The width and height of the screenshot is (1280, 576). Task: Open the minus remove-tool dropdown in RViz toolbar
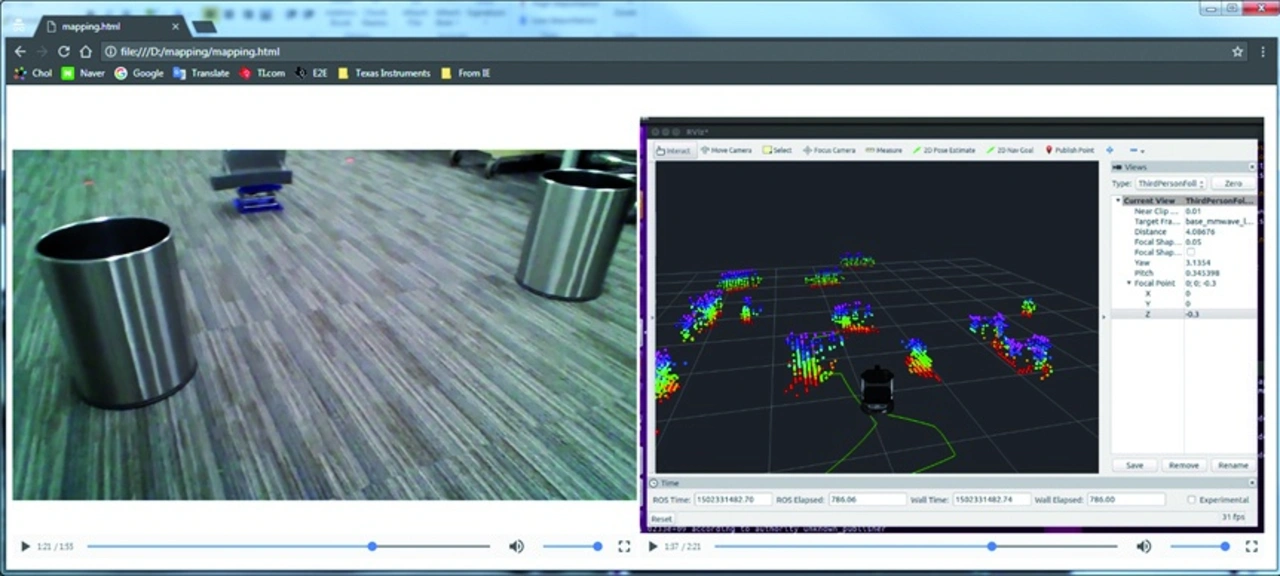click(1137, 150)
